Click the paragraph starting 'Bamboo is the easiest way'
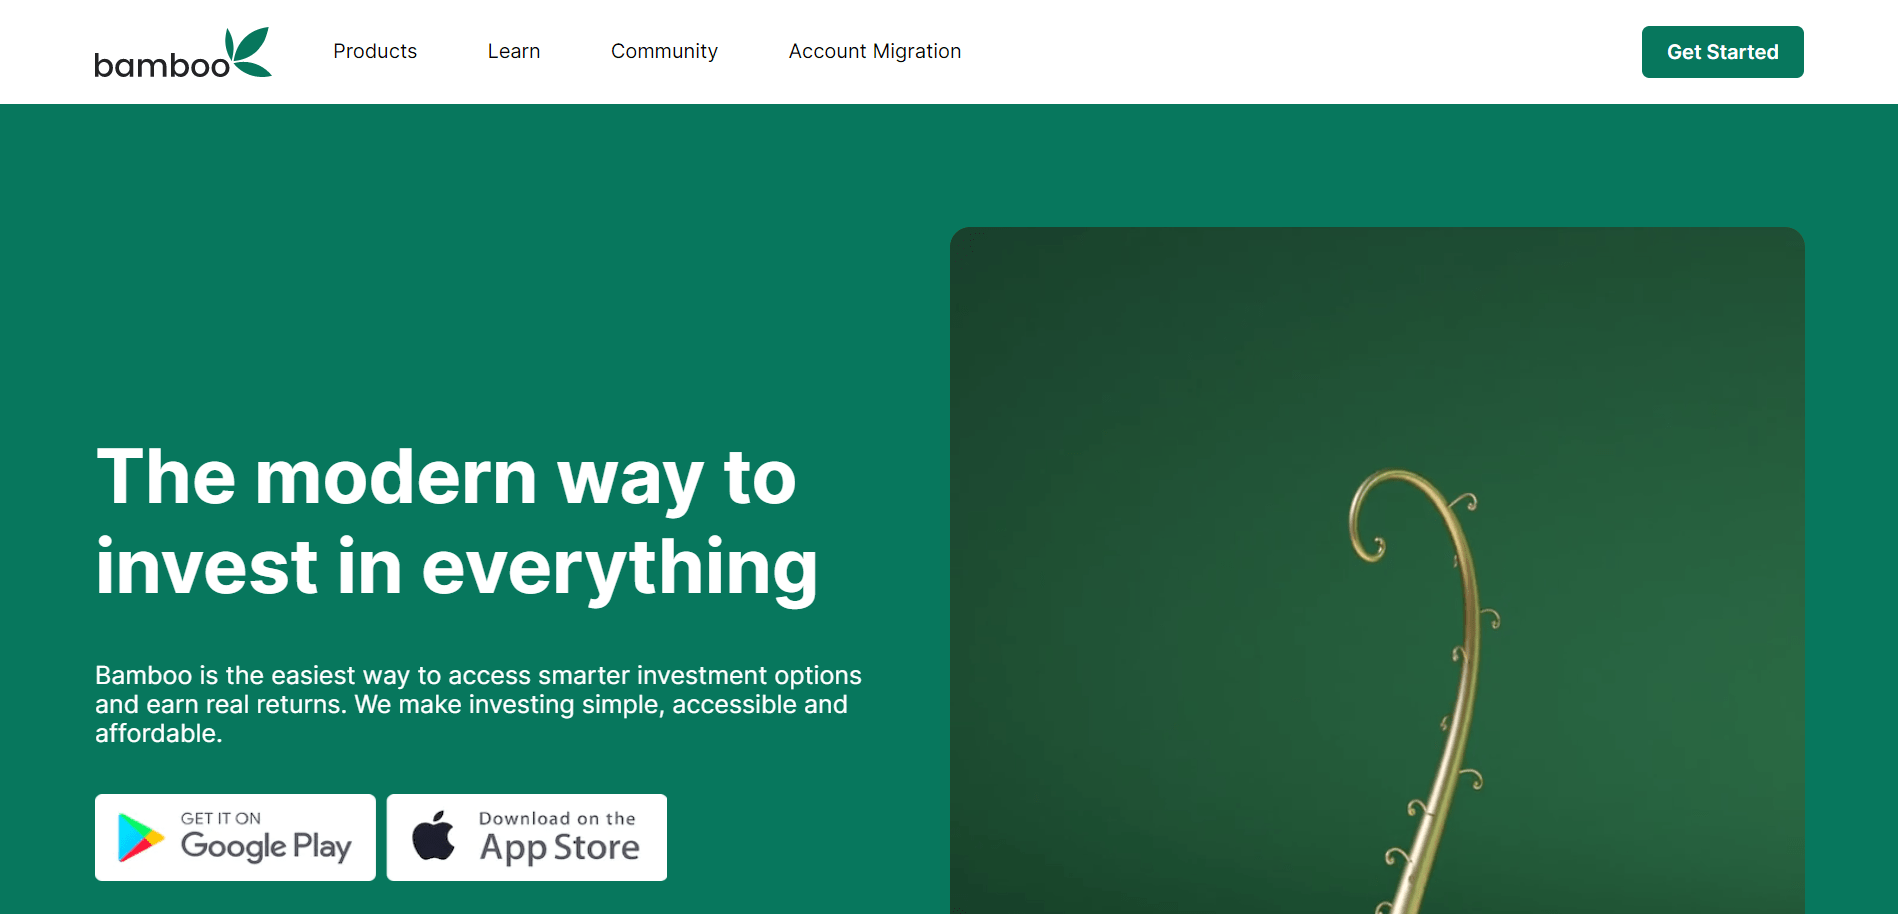The height and width of the screenshot is (914, 1898). point(478,704)
